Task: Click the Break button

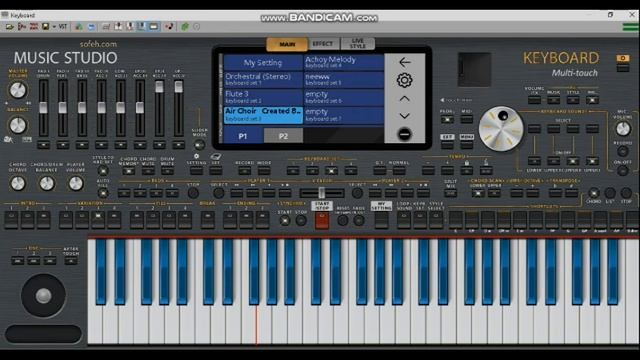Action: coord(207,220)
